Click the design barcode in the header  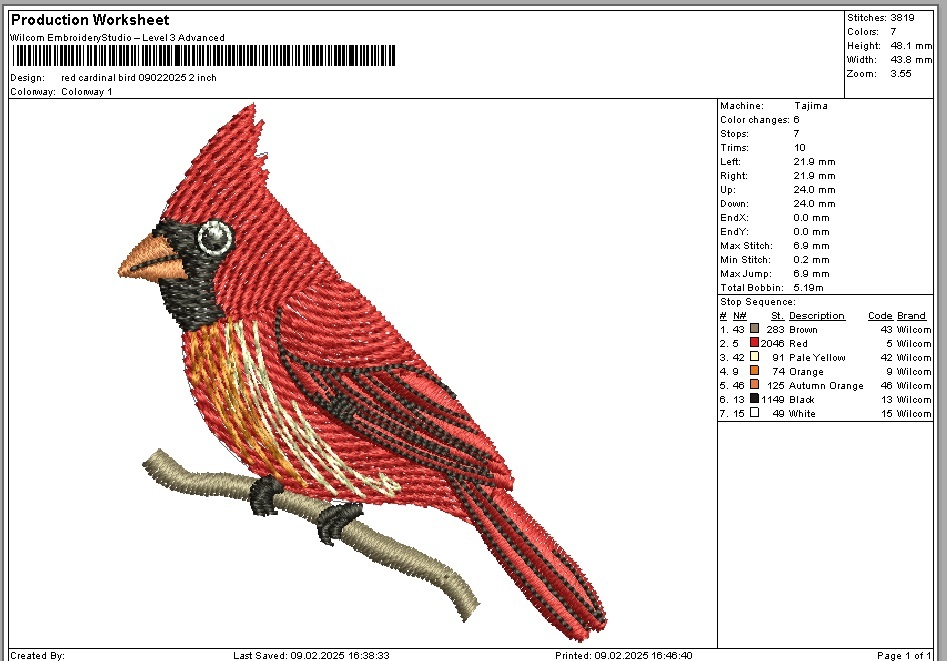pos(203,56)
